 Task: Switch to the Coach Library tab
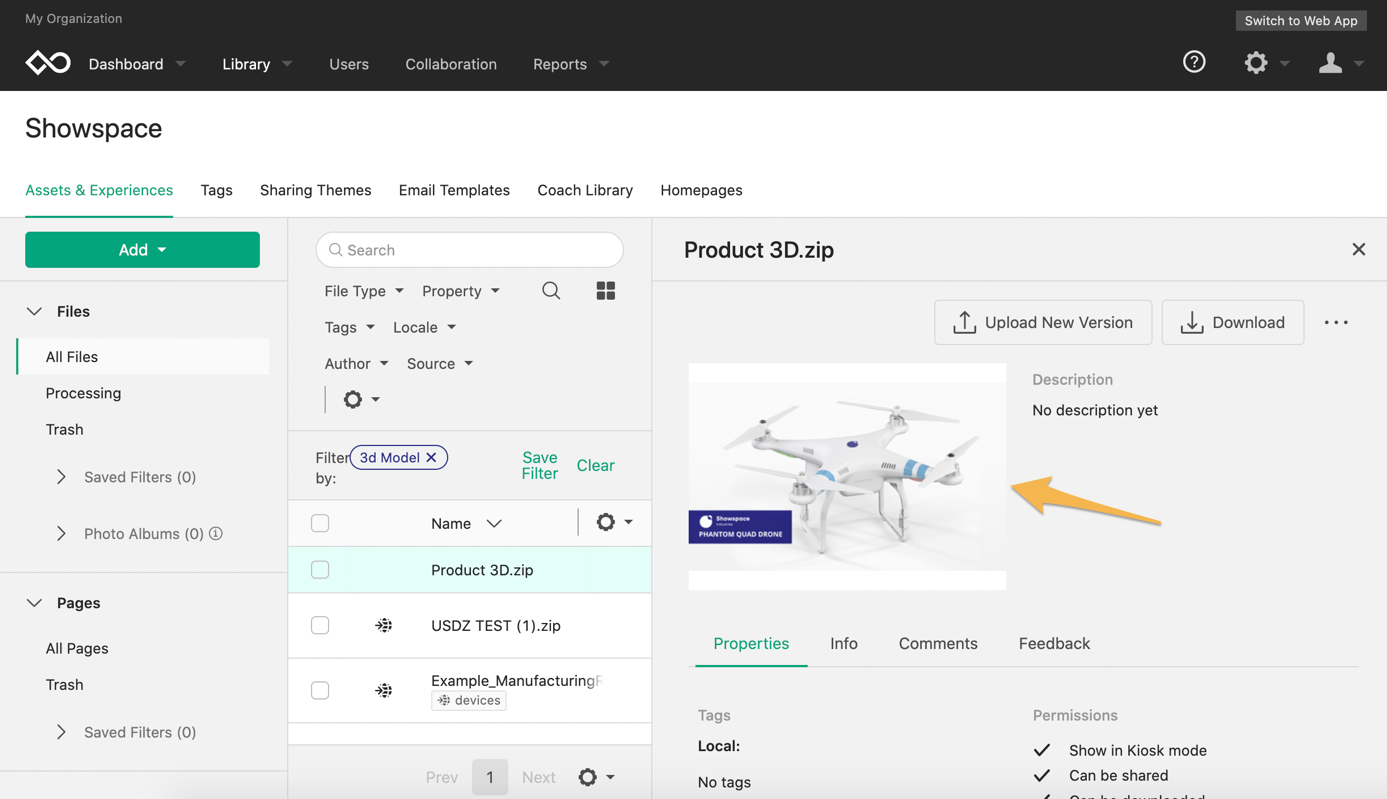pos(585,190)
